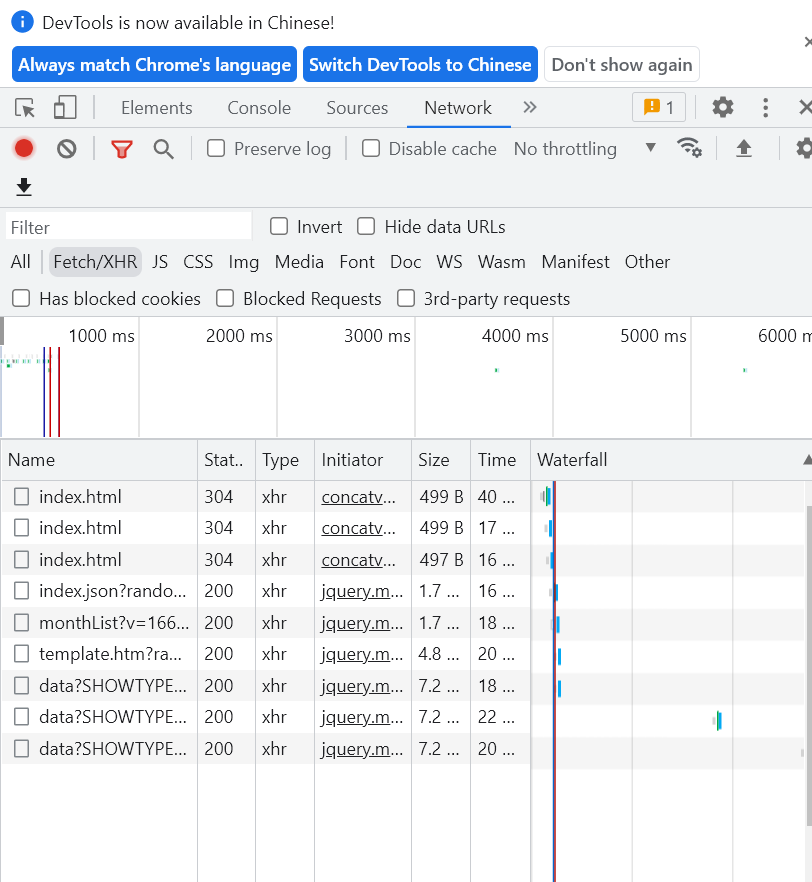
Task: Open concatv initiator link of first index.html row
Action: (x=358, y=497)
